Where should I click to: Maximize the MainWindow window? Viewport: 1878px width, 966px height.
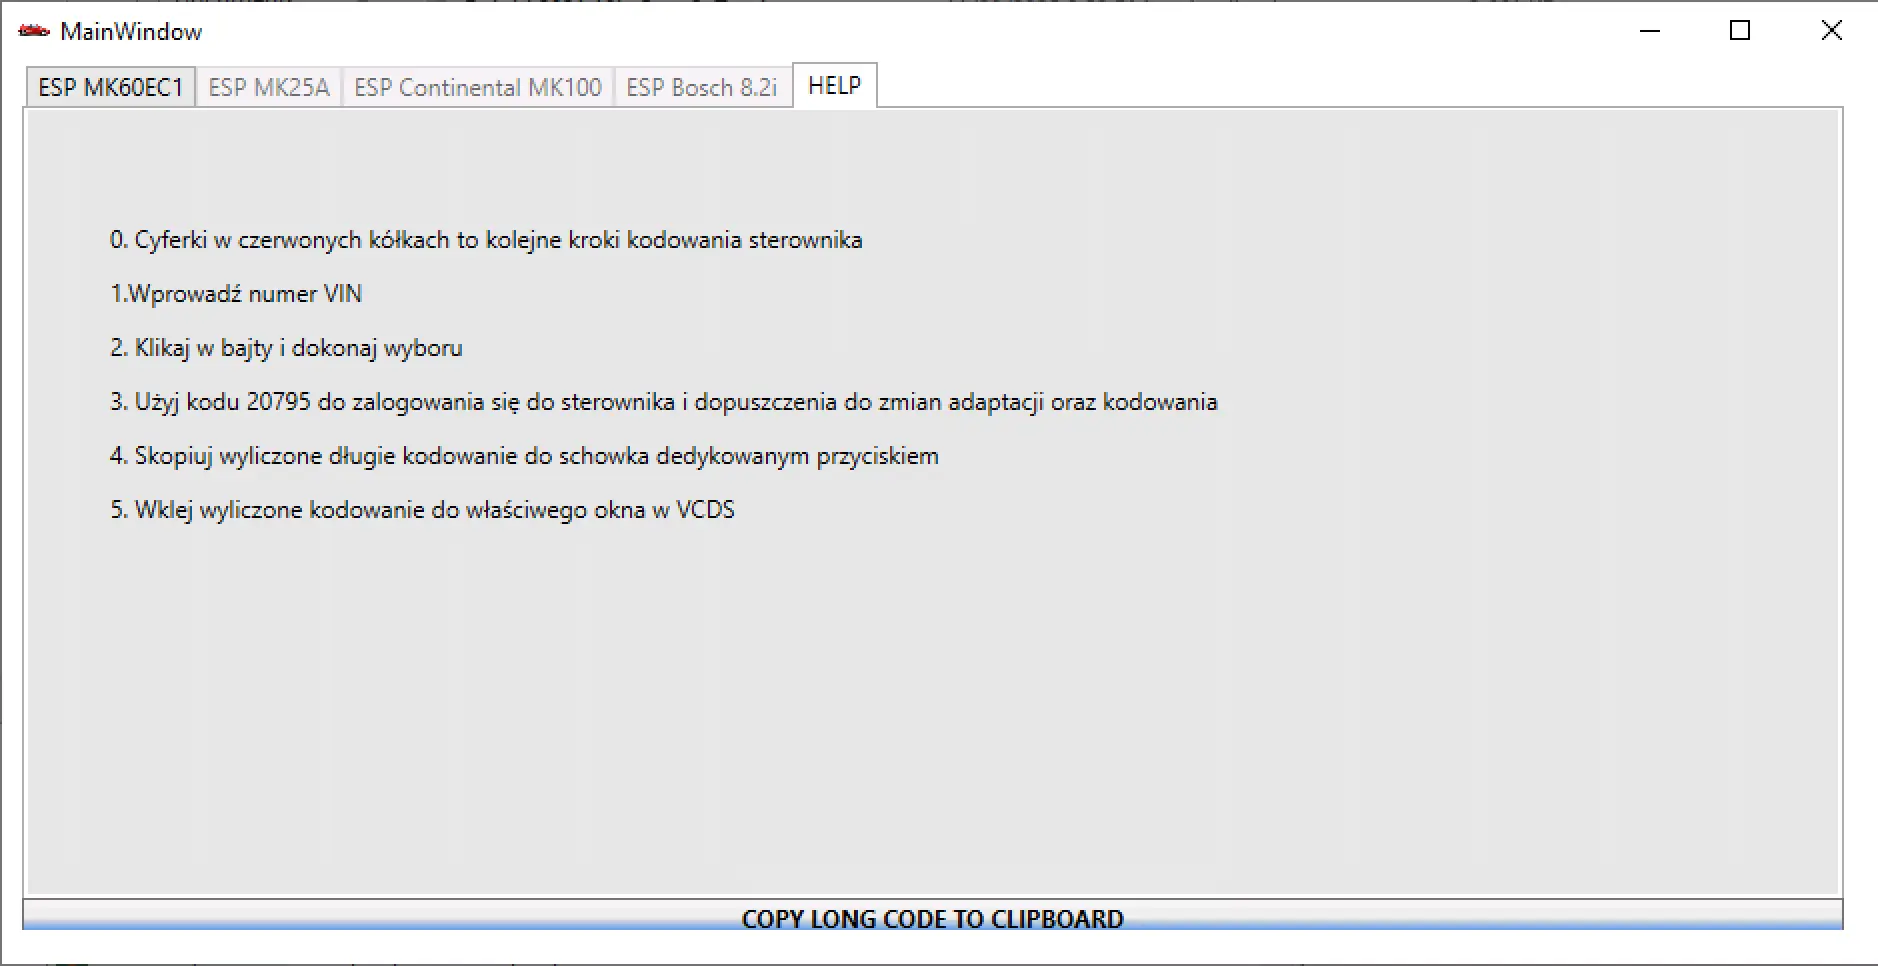pyautogui.click(x=1739, y=31)
